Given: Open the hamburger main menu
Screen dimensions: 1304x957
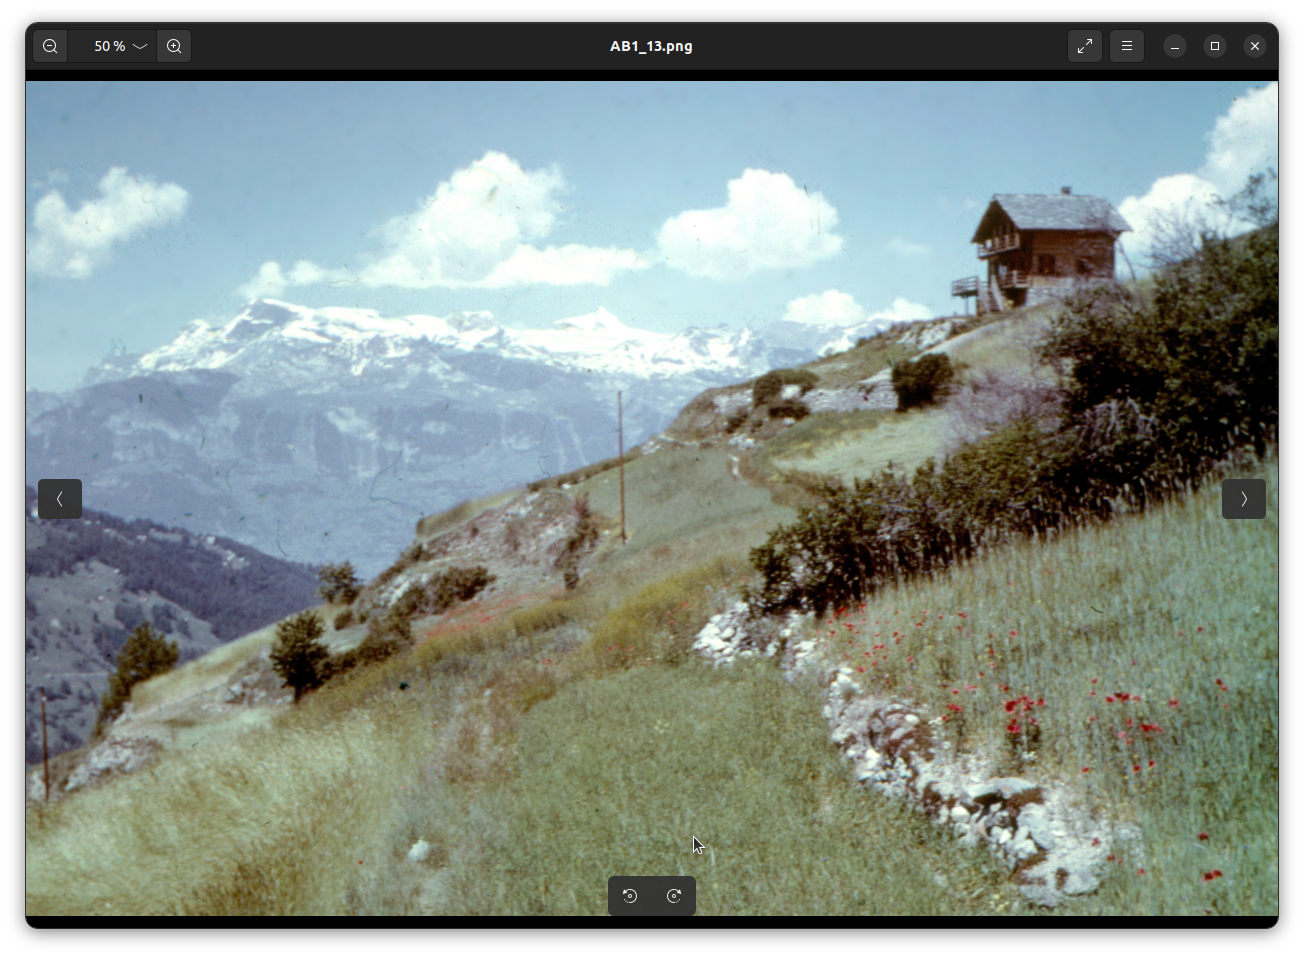Looking at the screenshot, I should click(x=1127, y=46).
